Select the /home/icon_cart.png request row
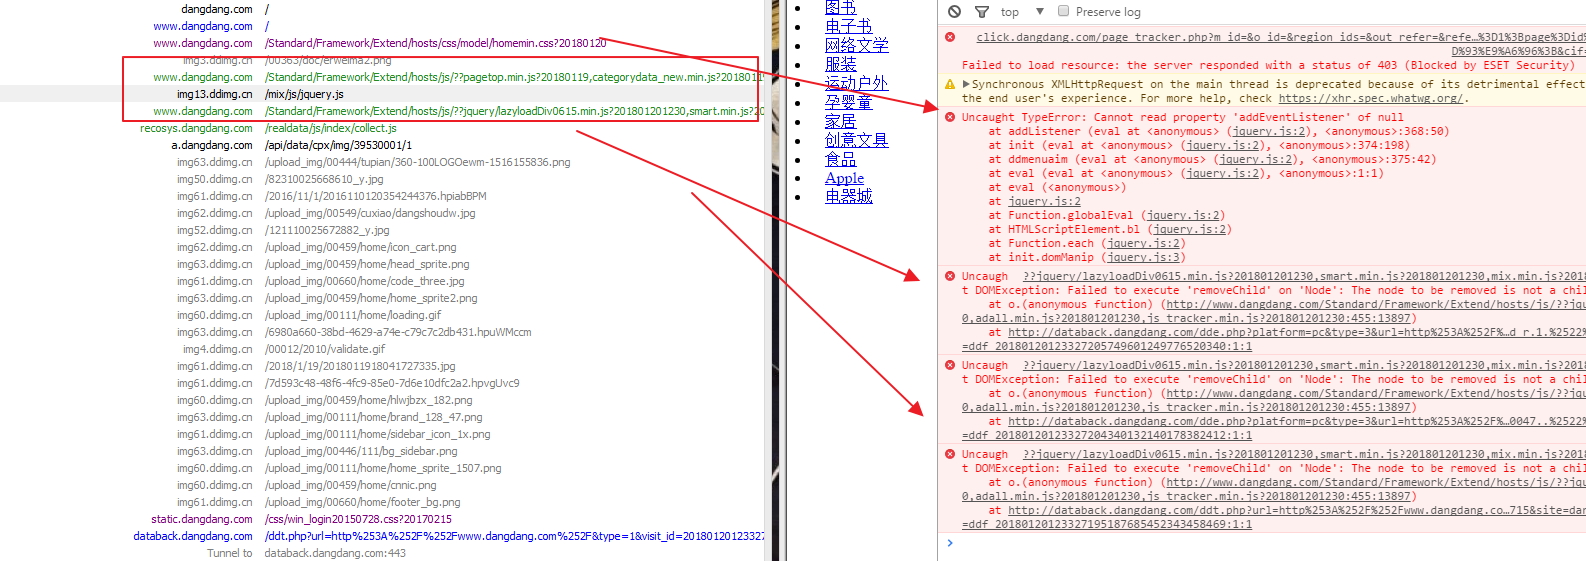 click(382, 247)
